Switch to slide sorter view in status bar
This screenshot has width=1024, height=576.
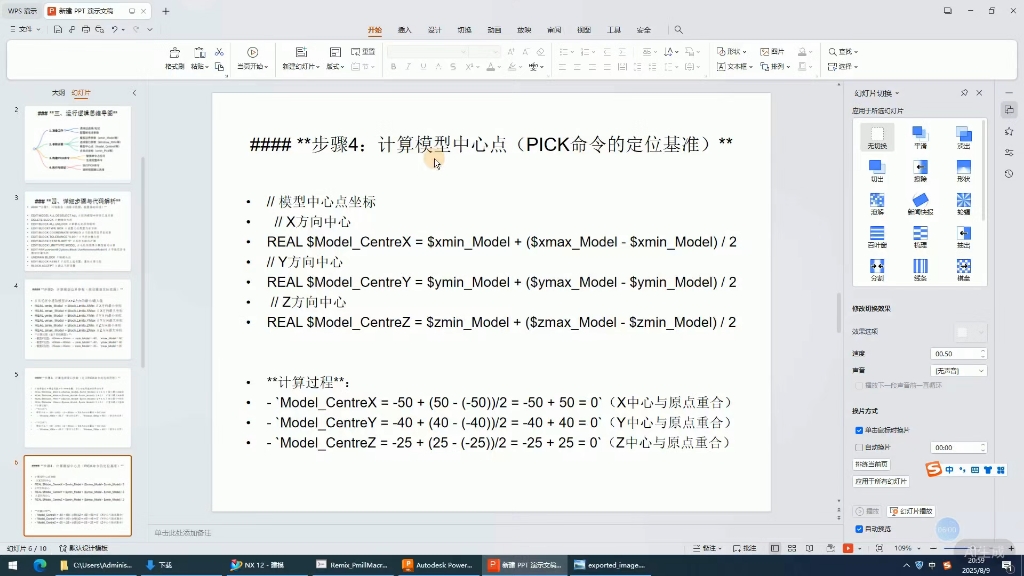[792, 549]
